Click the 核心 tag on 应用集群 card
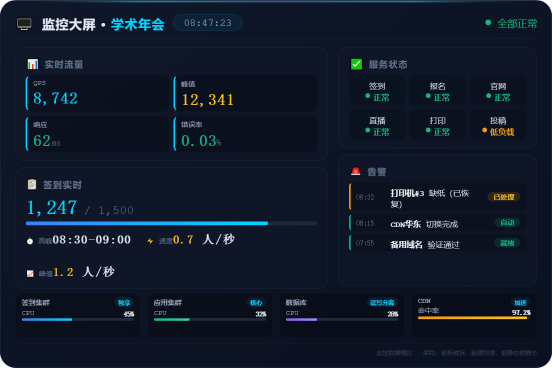This screenshot has width=552, height=368. 256,302
